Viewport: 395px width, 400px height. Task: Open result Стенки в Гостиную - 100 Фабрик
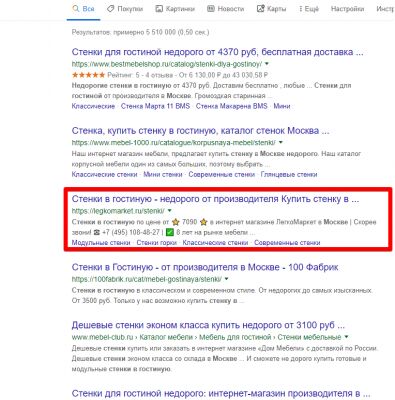coord(205,267)
